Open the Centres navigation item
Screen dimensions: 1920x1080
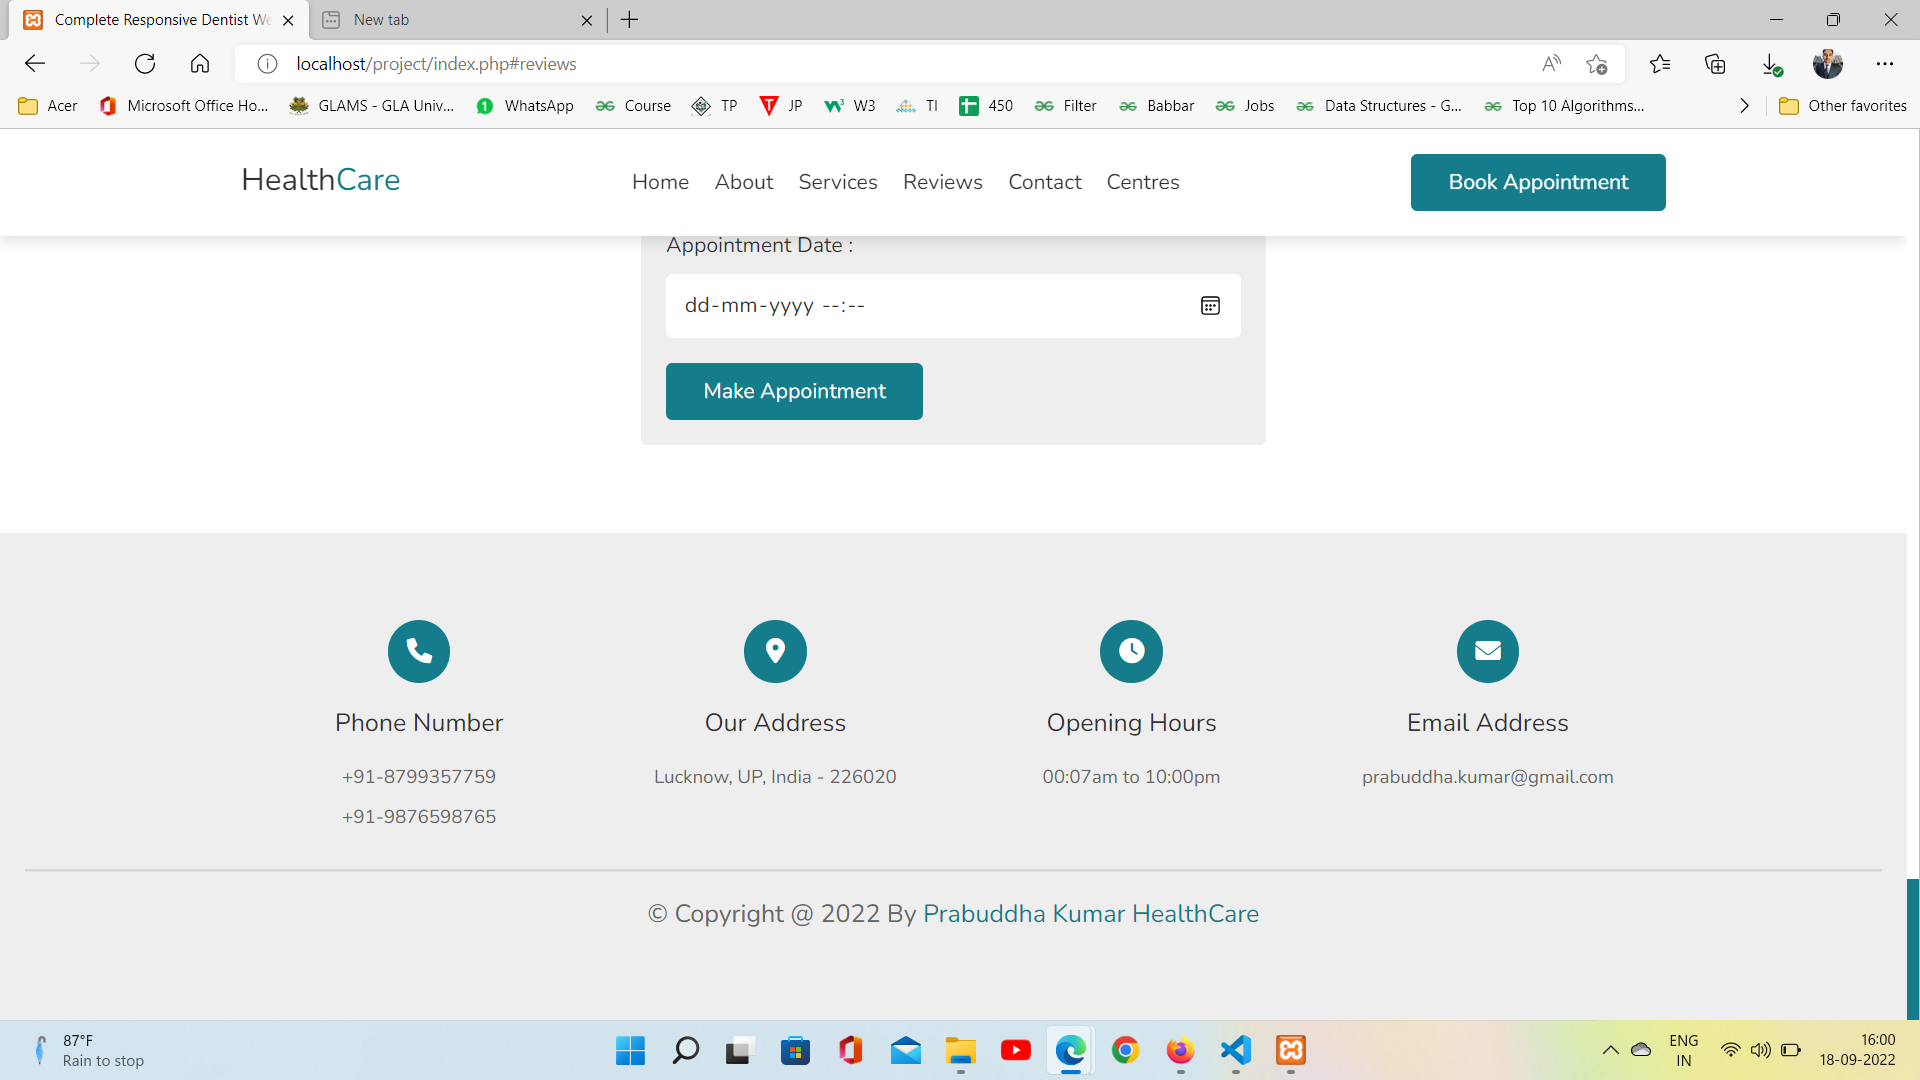(x=1142, y=182)
